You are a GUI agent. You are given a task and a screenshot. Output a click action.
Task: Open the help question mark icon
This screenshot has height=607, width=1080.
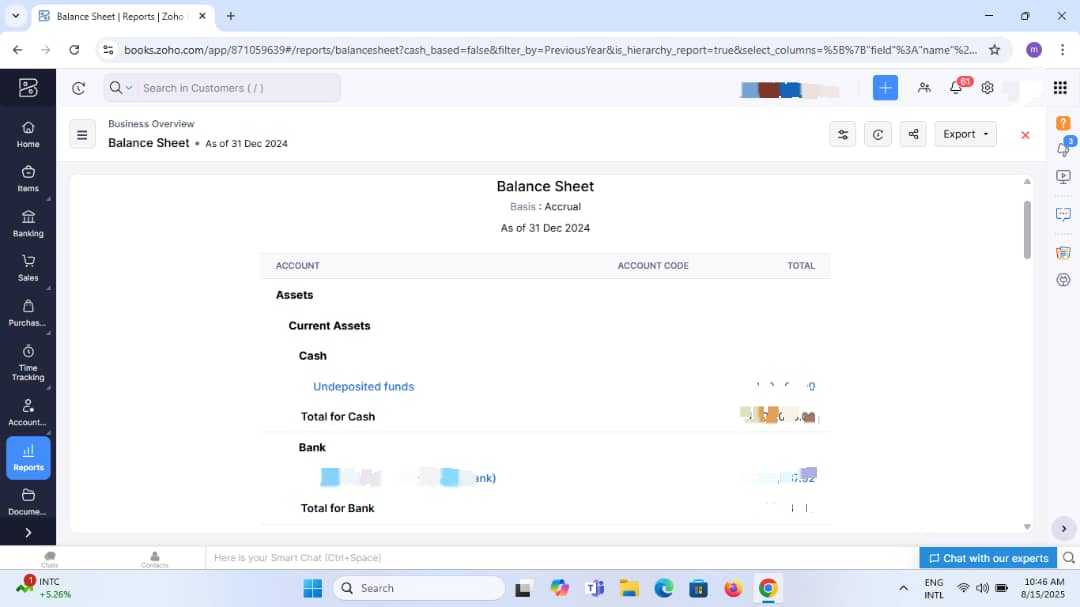pyautogui.click(x=1063, y=123)
